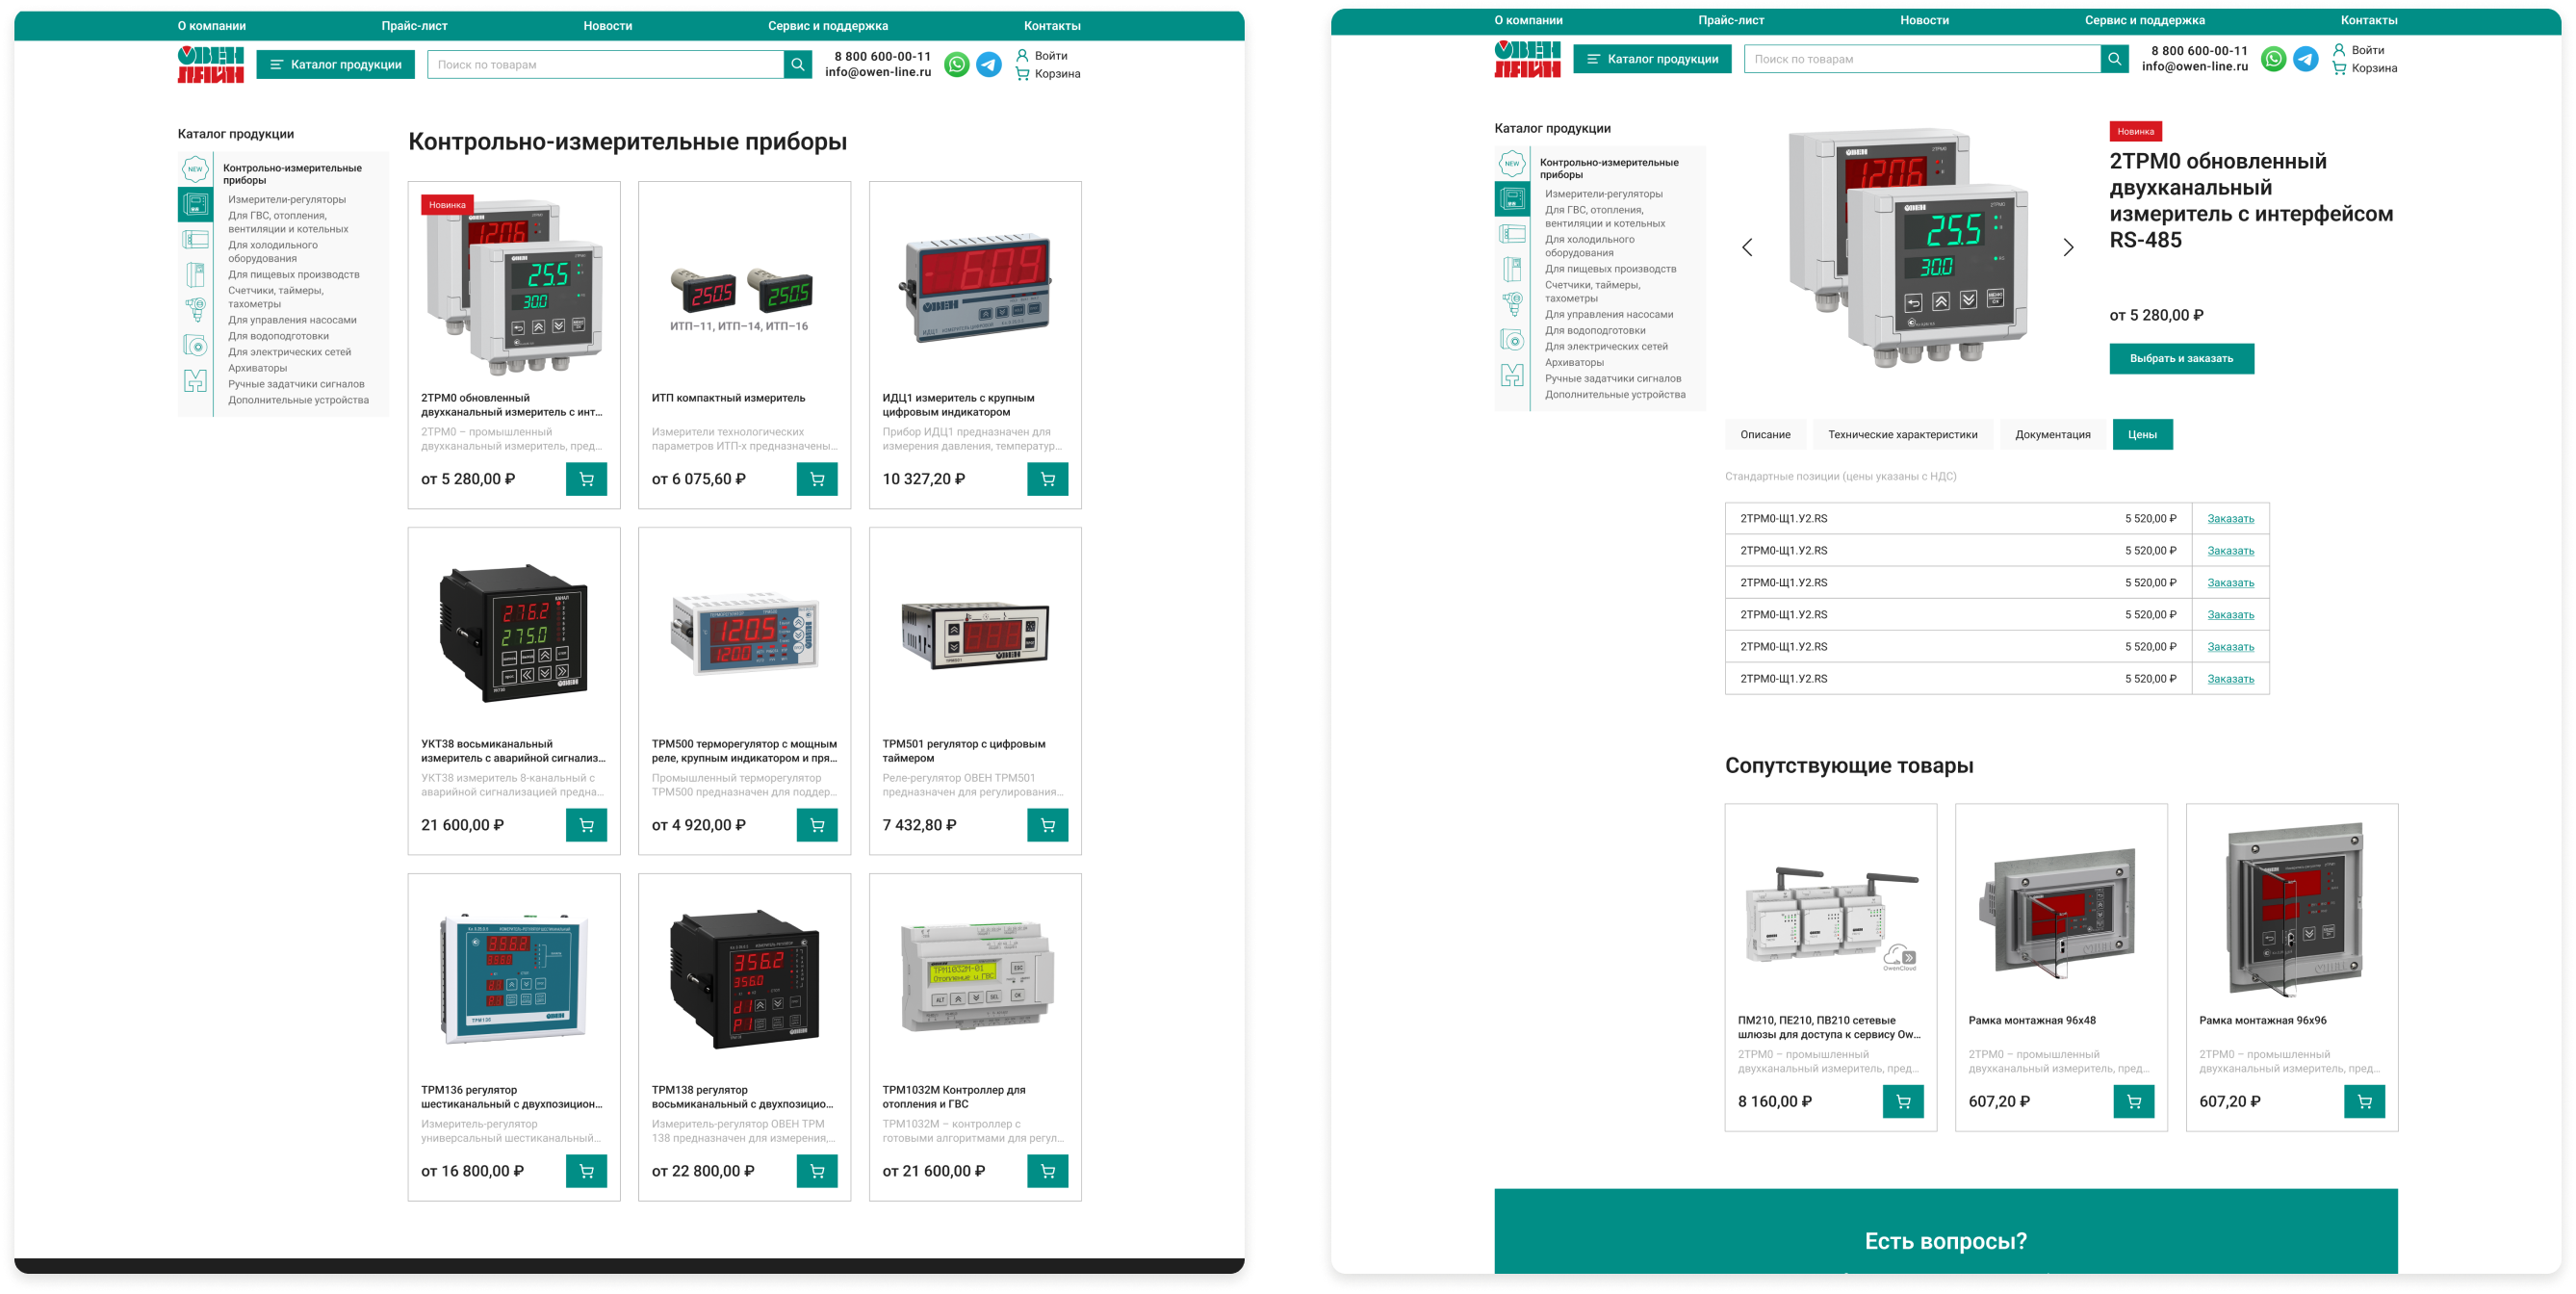Show previous product image in the carousel
The image size is (2576, 1294).
point(1747,247)
